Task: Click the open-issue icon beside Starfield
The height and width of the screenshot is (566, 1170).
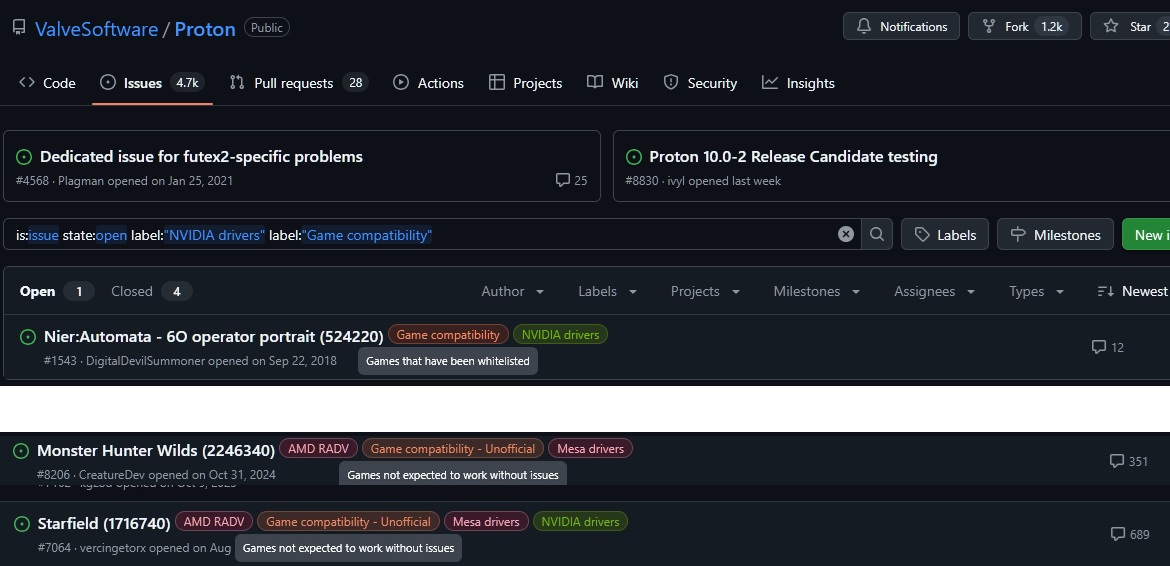Action: tap(22, 523)
